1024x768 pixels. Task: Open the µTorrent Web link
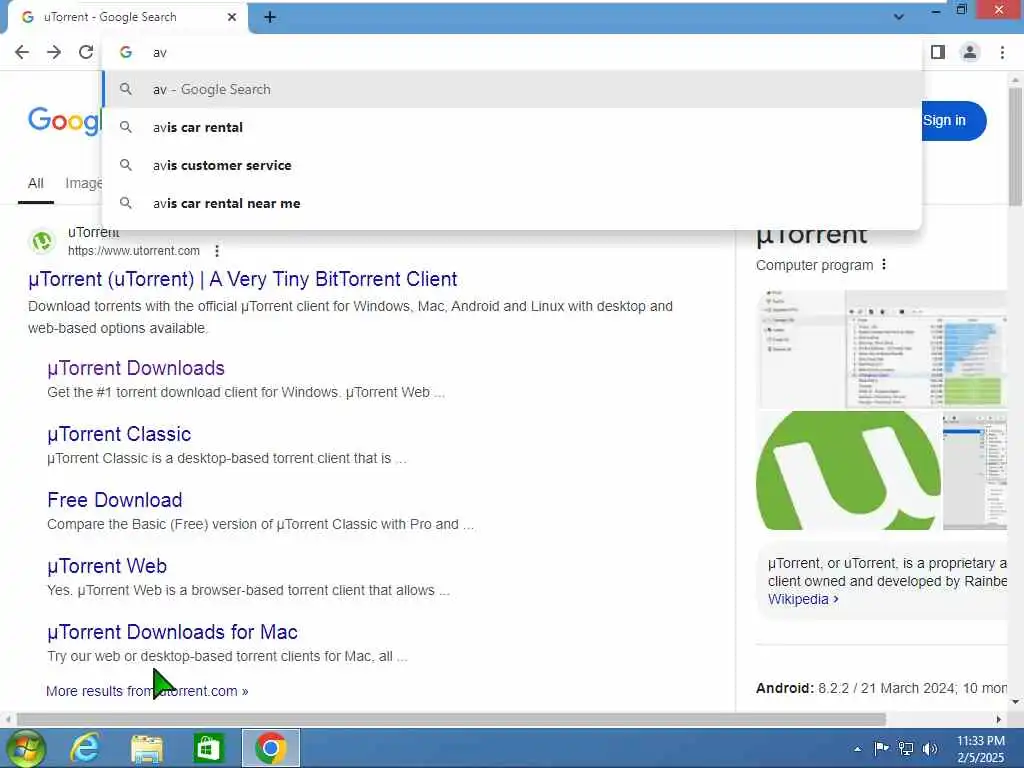pos(107,566)
